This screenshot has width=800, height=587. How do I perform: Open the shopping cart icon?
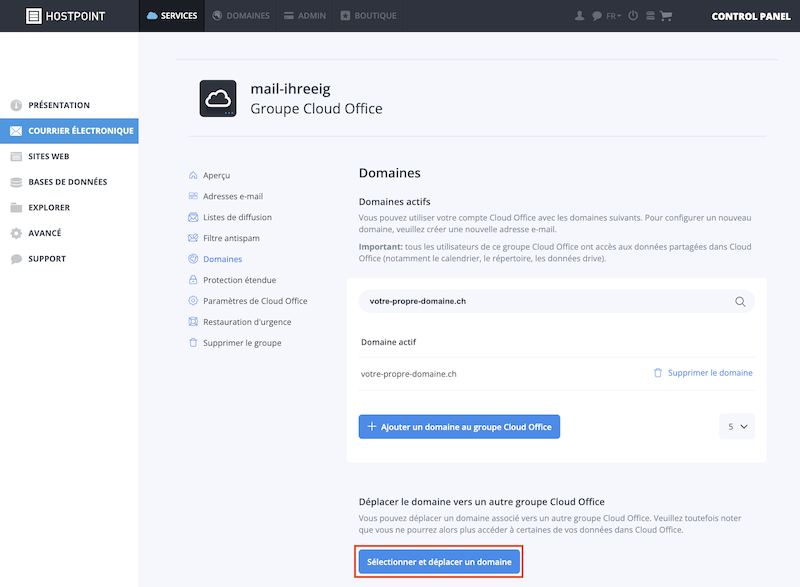pyautogui.click(x=666, y=16)
